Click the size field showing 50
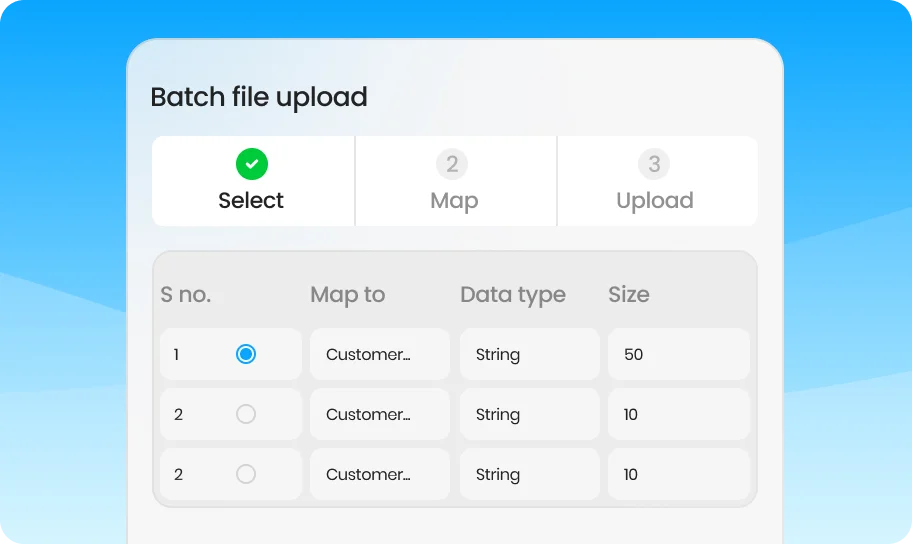912x544 pixels. click(x=679, y=354)
